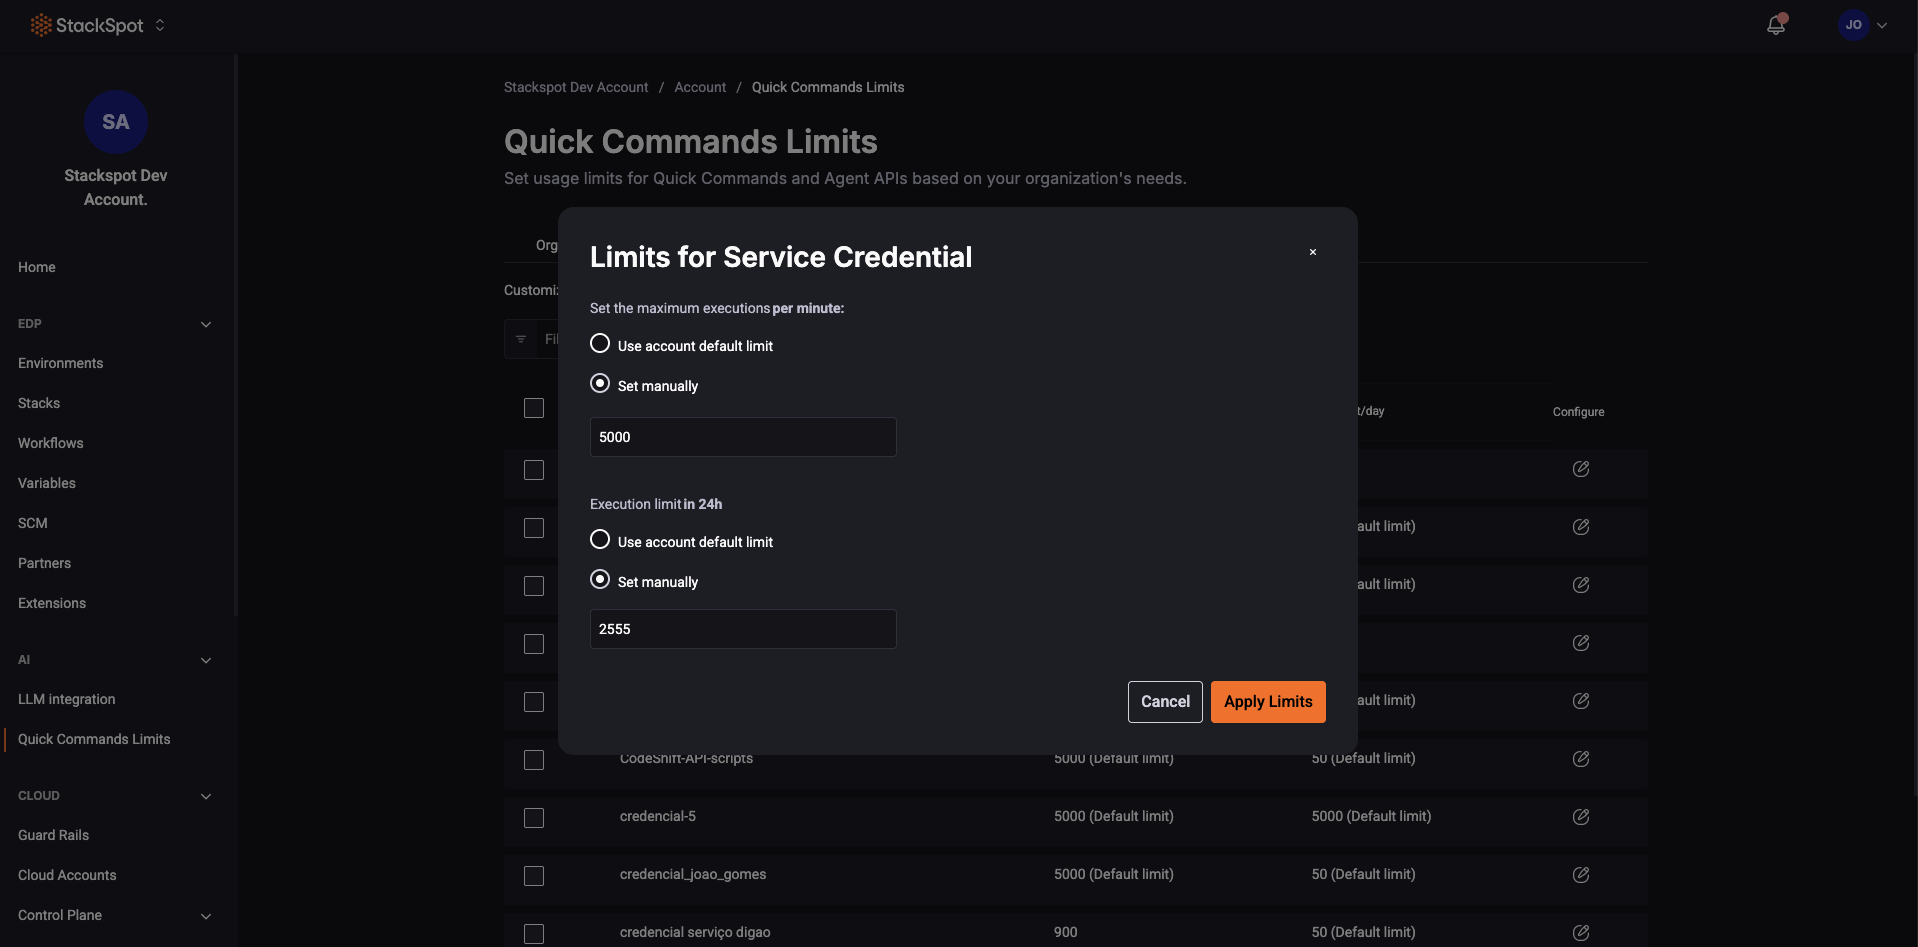Select 24h Use account default limit radio
The height and width of the screenshot is (947, 1918).
tap(600, 540)
